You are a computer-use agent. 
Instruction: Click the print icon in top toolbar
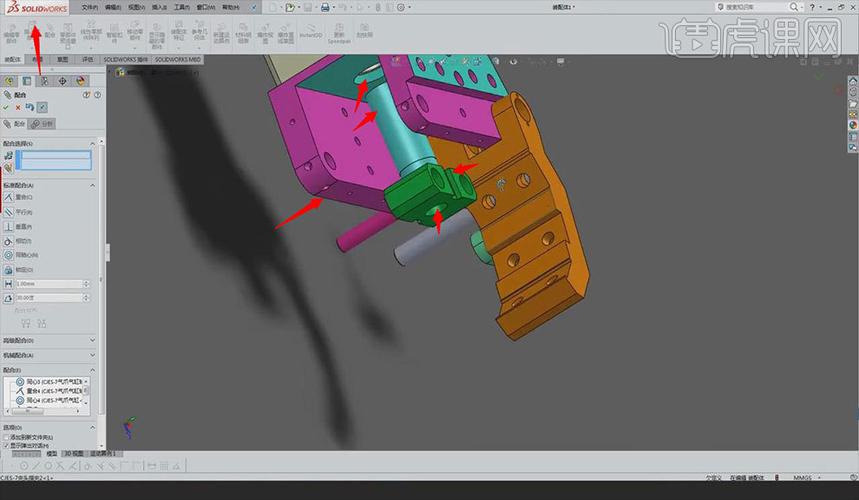point(325,7)
